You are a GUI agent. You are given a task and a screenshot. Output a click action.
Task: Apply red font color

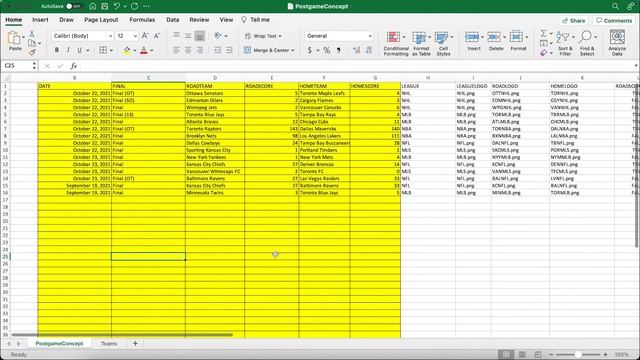pos(144,50)
